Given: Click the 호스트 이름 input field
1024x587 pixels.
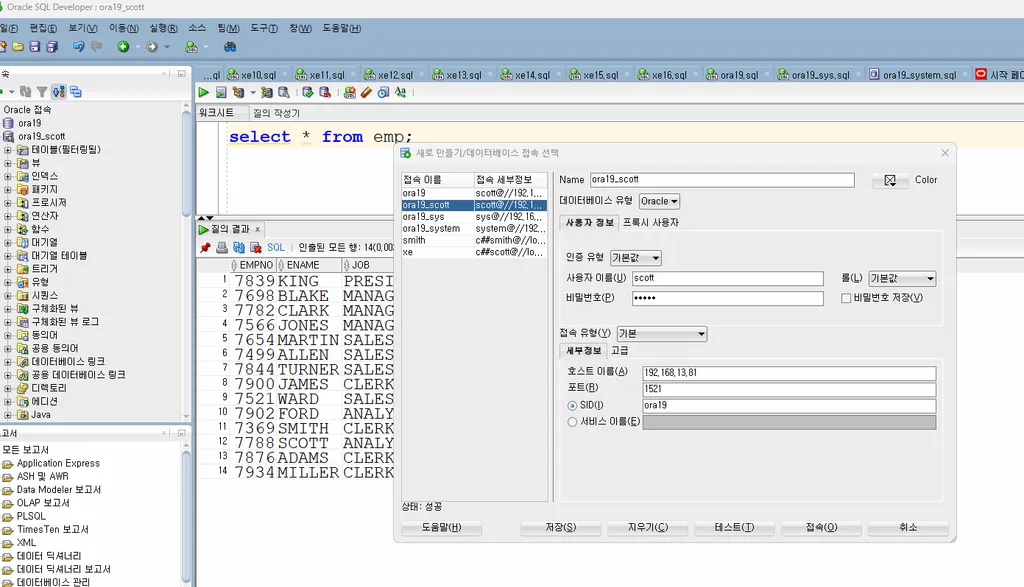Looking at the screenshot, I should tap(789, 373).
